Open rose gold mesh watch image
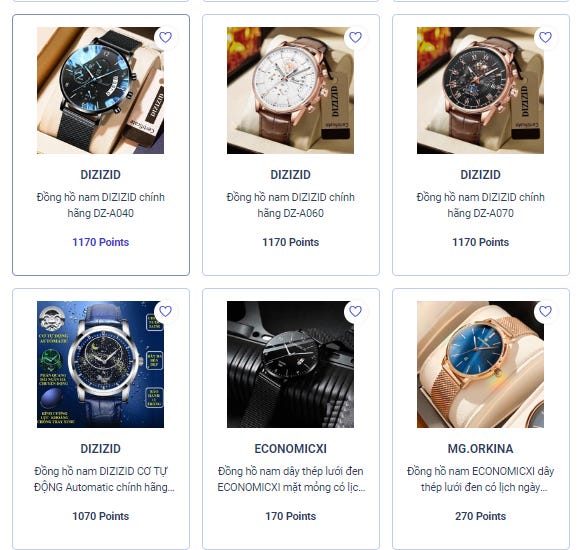The width and height of the screenshot is (579, 550). [480, 365]
